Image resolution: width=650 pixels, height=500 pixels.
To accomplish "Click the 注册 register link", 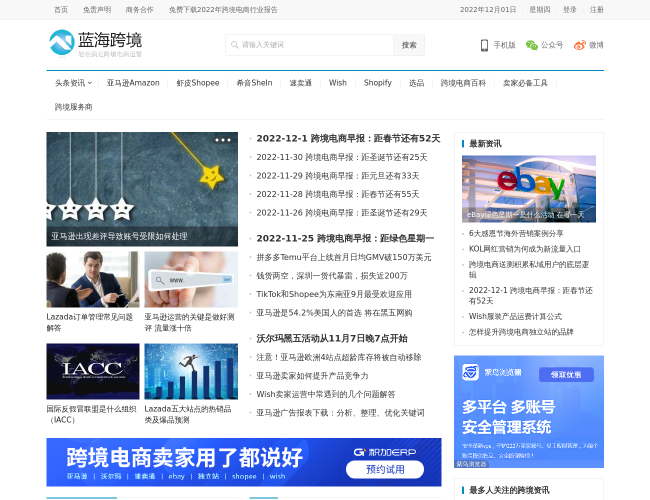I will (597, 10).
